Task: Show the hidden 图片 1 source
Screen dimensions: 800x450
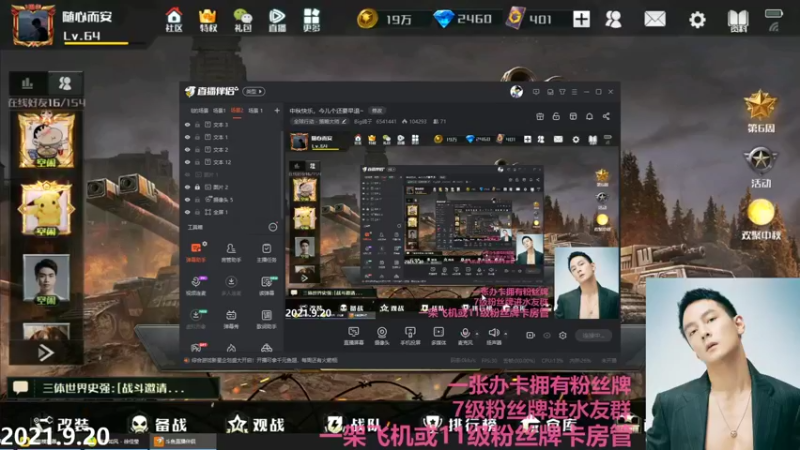Action: pyautogui.click(x=188, y=174)
